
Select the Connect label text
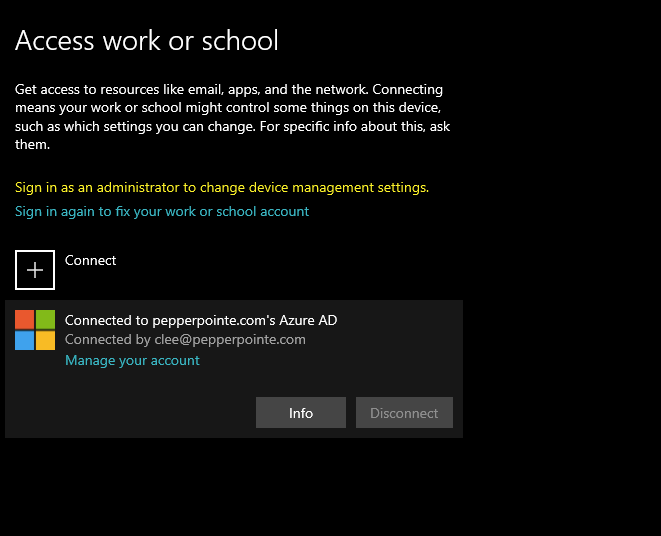click(x=90, y=260)
